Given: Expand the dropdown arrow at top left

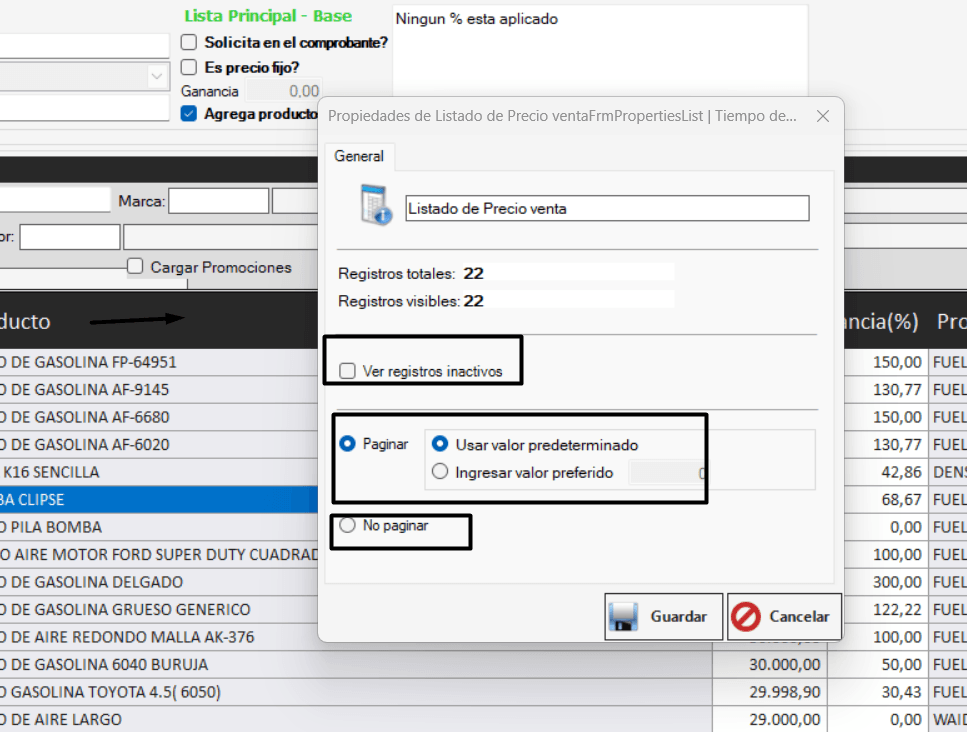Looking at the screenshot, I should (157, 76).
